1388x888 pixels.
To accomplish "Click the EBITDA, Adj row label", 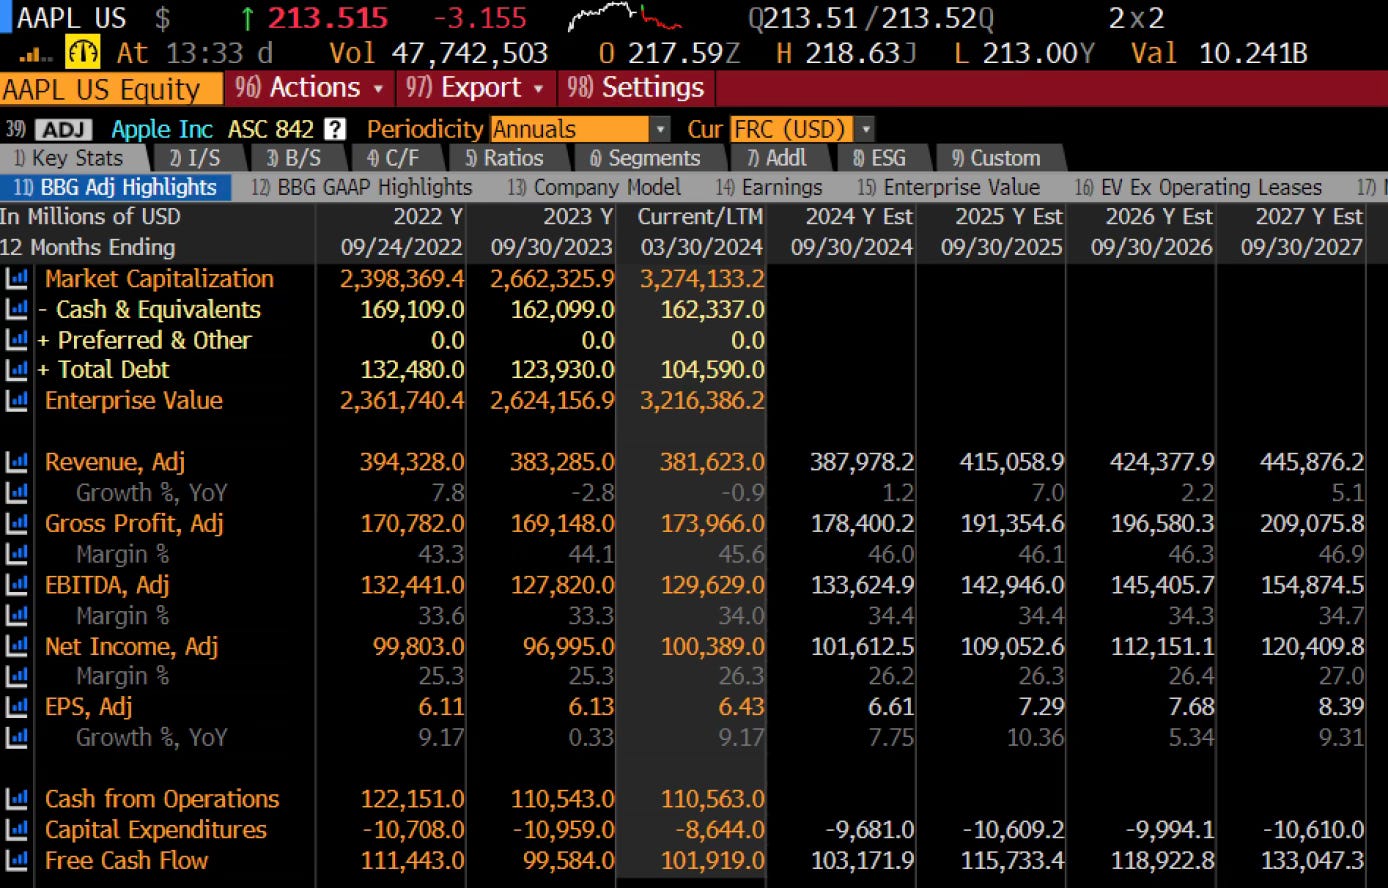I will pyautogui.click(x=107, y=585).
